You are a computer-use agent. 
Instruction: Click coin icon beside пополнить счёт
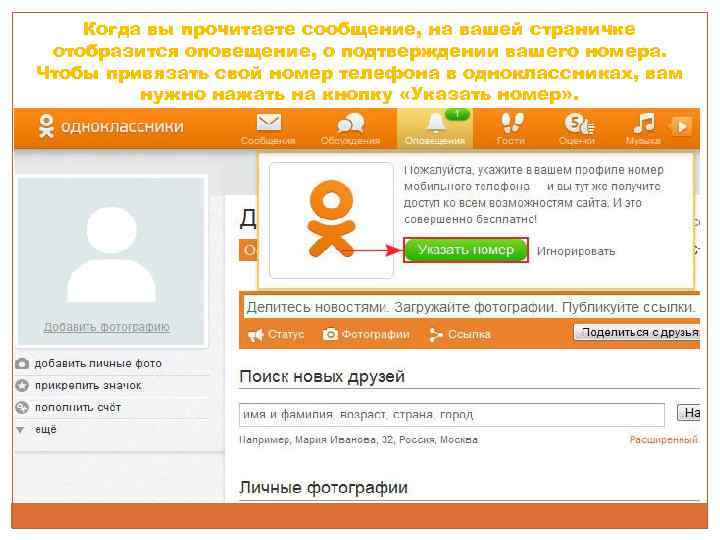point(22,407)
